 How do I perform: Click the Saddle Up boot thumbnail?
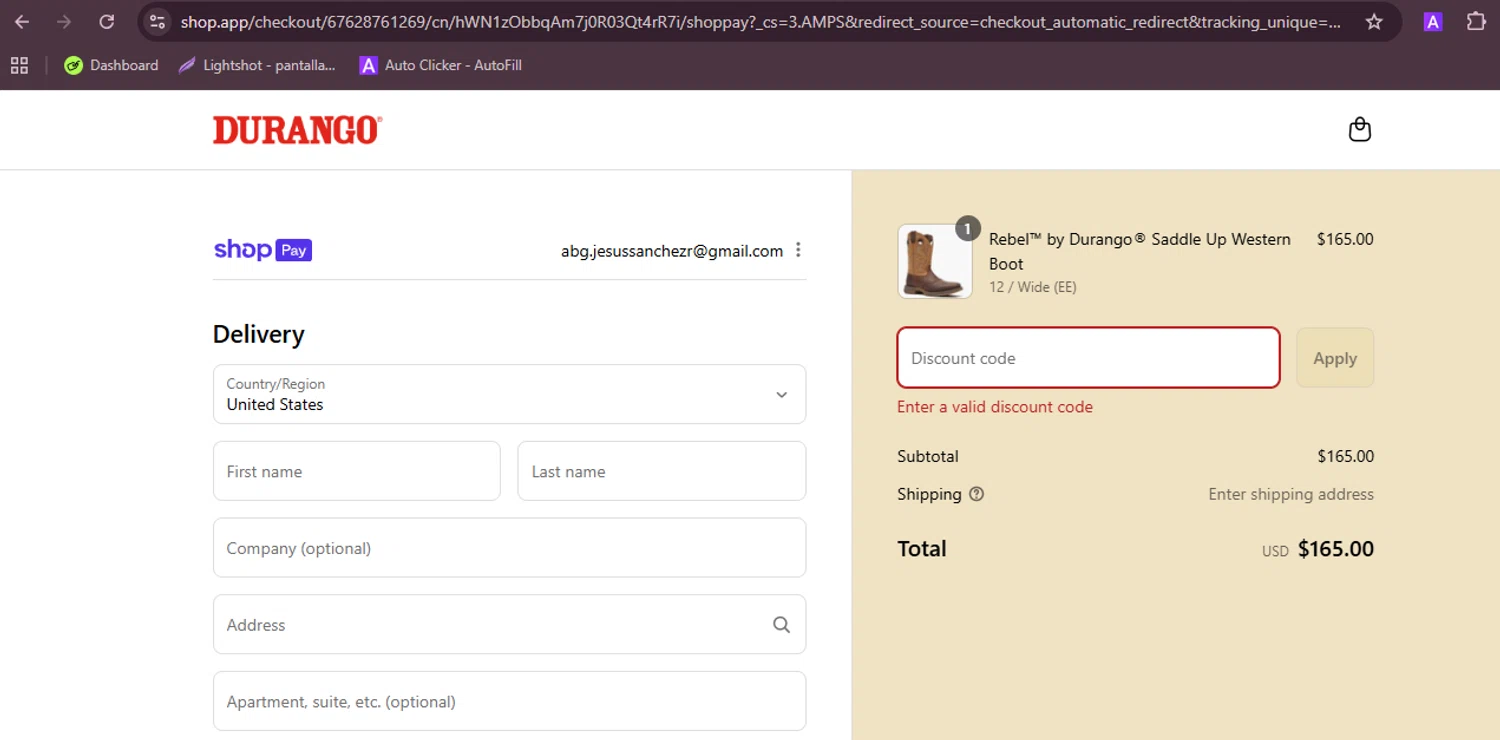tap(935, 262)
